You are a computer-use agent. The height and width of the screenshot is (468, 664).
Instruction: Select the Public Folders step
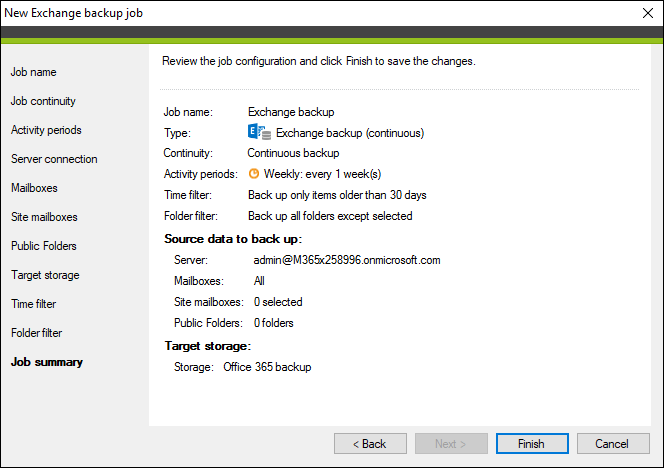(44, 246)
